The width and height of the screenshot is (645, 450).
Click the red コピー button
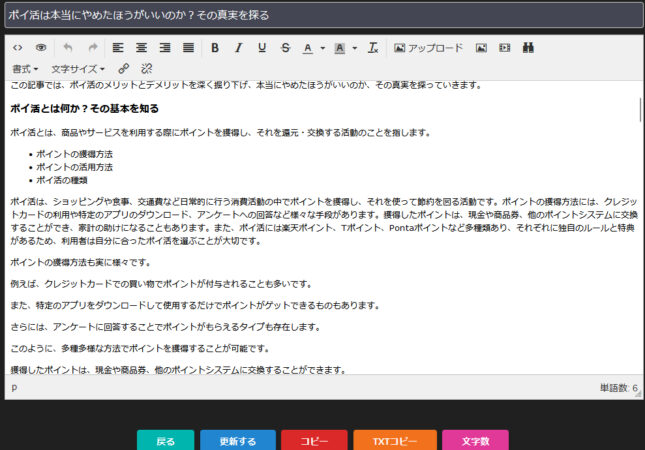pyautogui.click(x=314, y=441)
